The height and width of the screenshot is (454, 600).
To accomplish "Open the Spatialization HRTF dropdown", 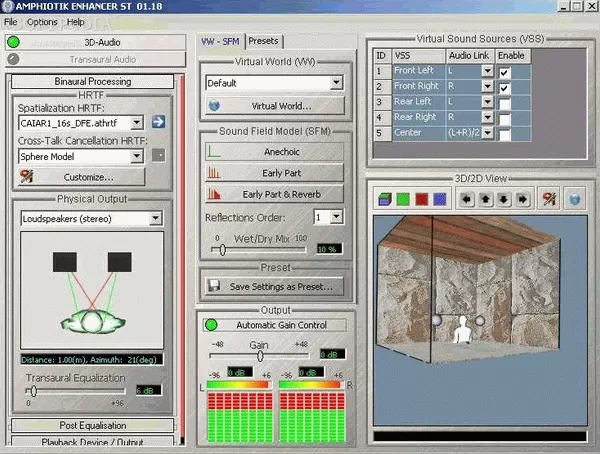I will 137,122.
